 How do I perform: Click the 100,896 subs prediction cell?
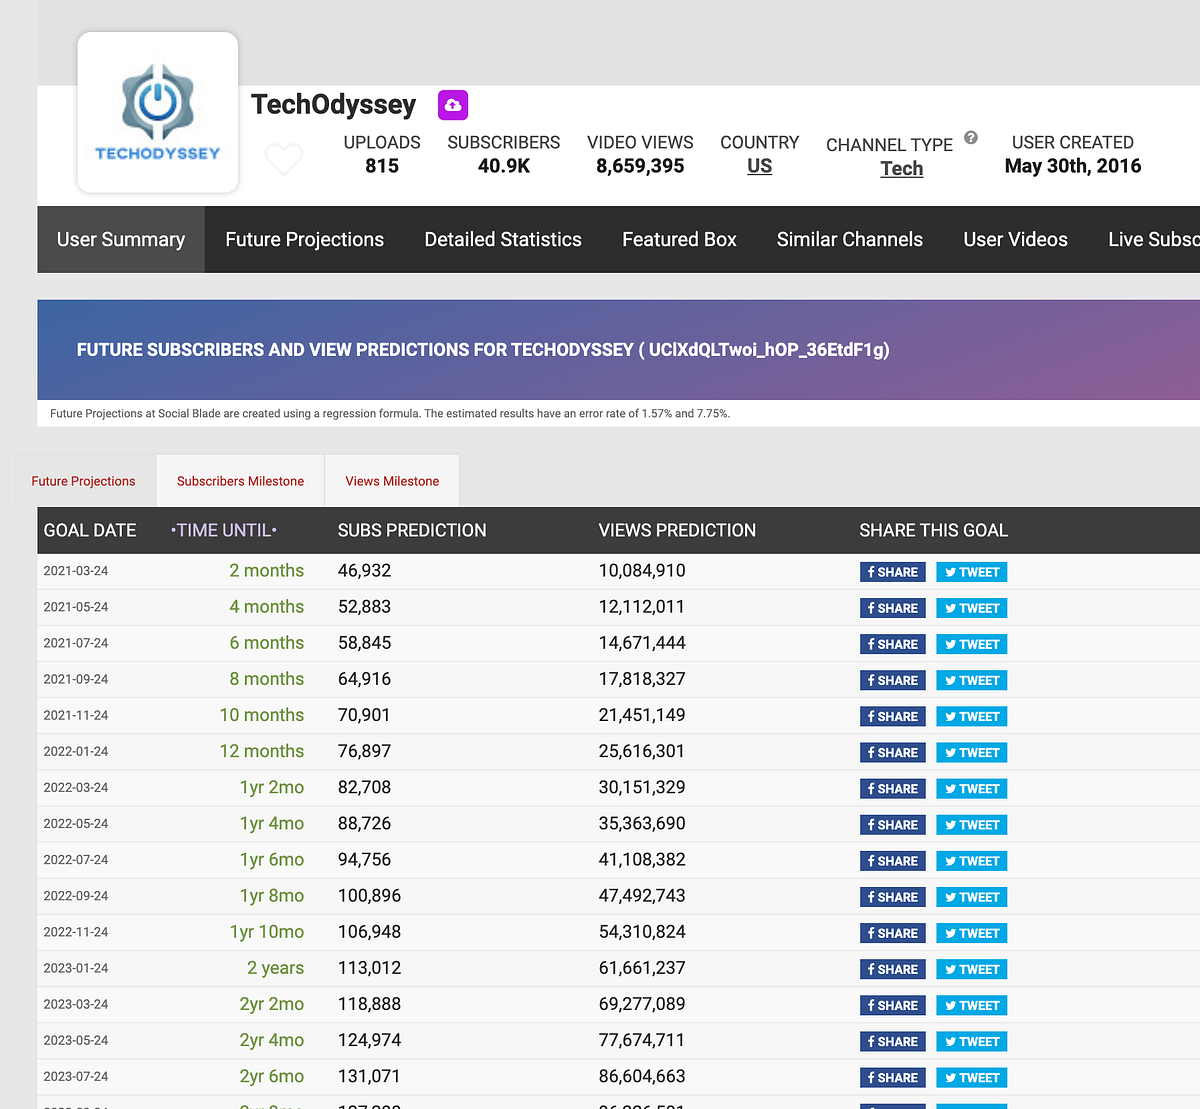click(369, 896)
